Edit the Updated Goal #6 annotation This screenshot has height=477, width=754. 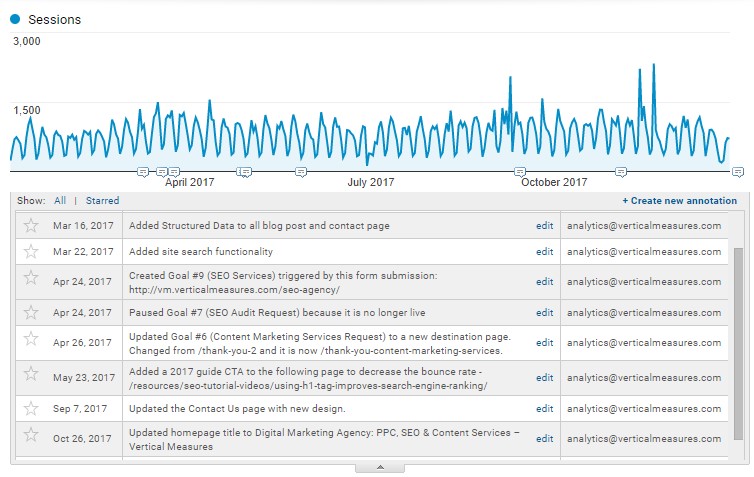544,343
